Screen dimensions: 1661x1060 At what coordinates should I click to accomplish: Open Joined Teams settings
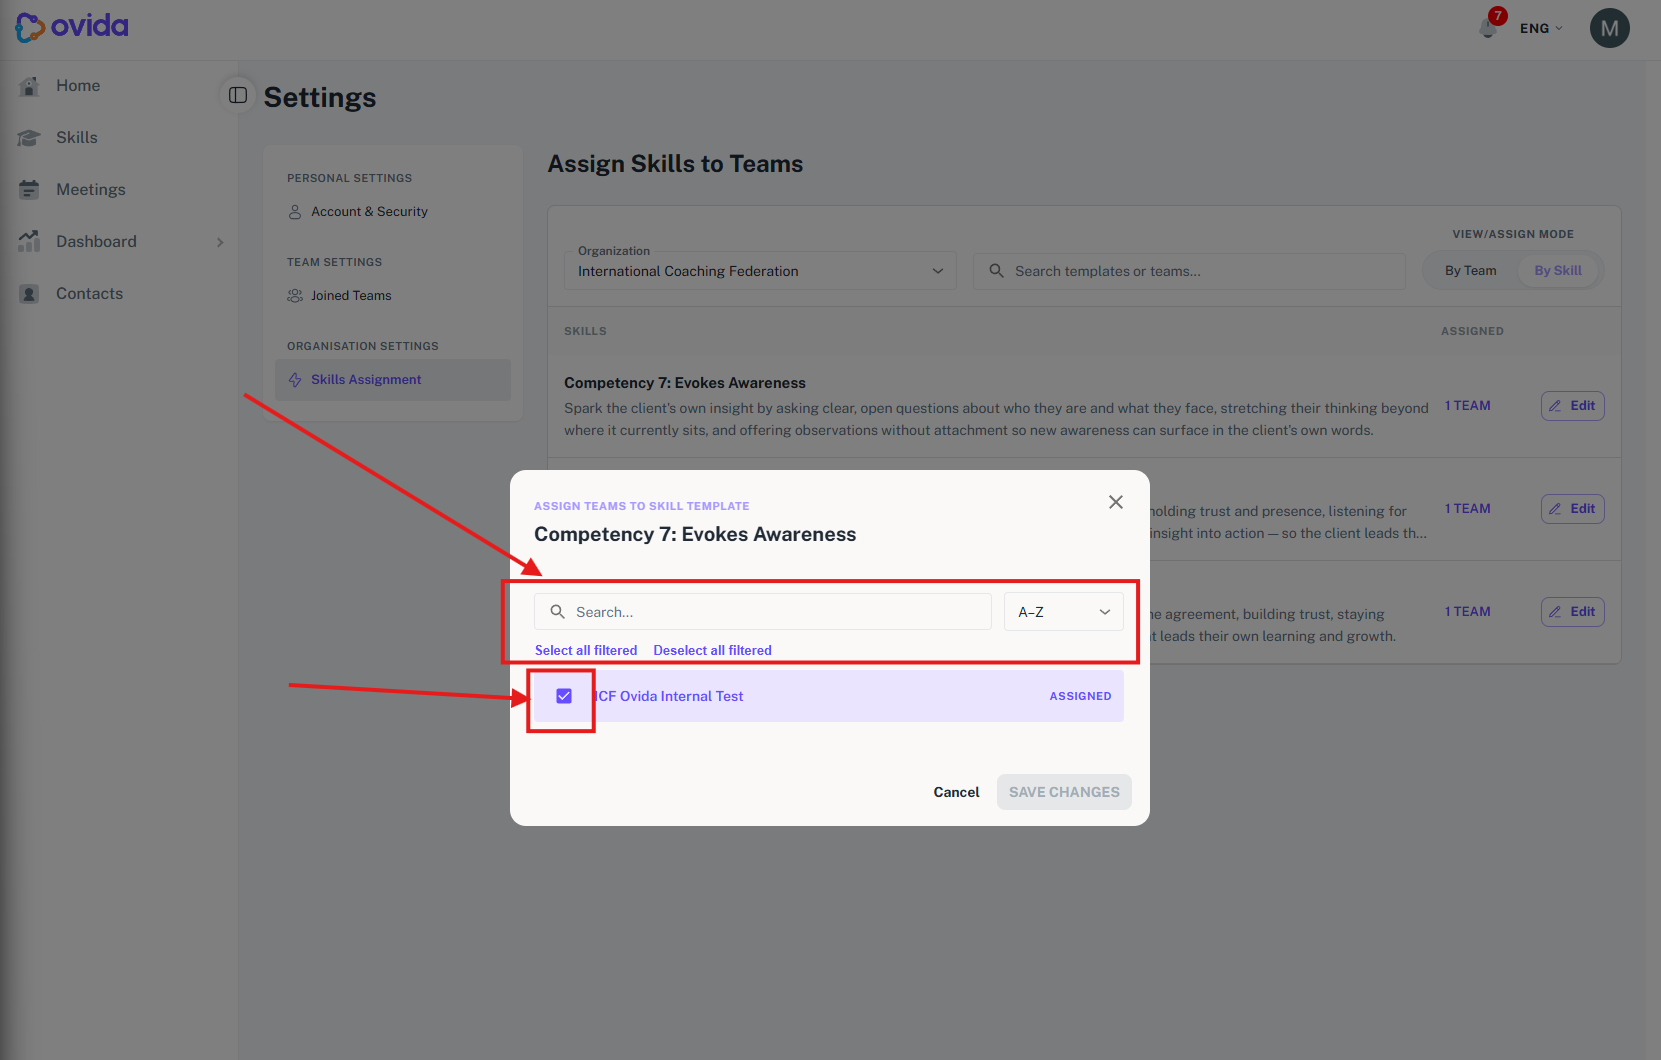coord(351,296)
